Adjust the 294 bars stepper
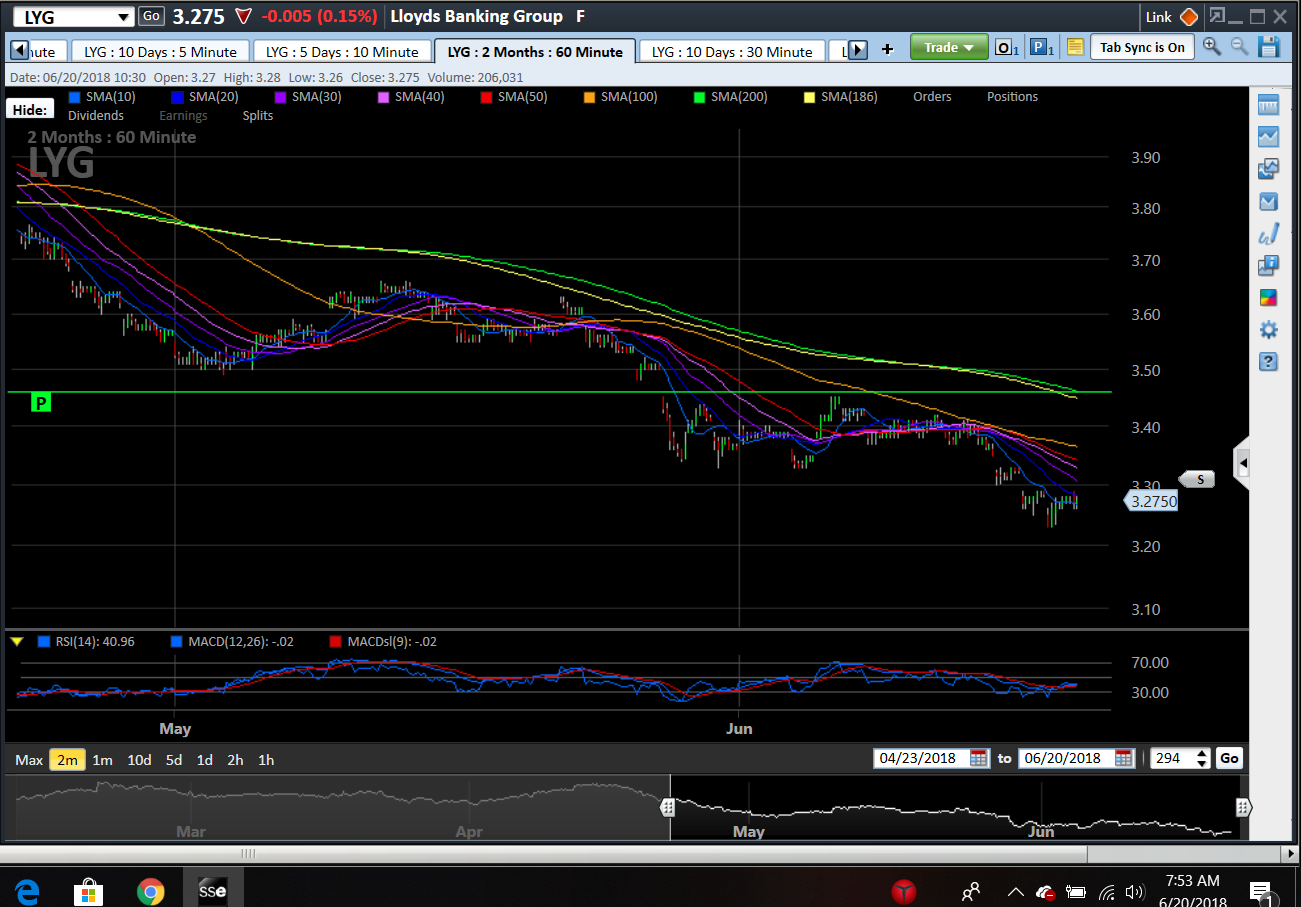Viewport: 1301px width, 907px height. 1201,758
